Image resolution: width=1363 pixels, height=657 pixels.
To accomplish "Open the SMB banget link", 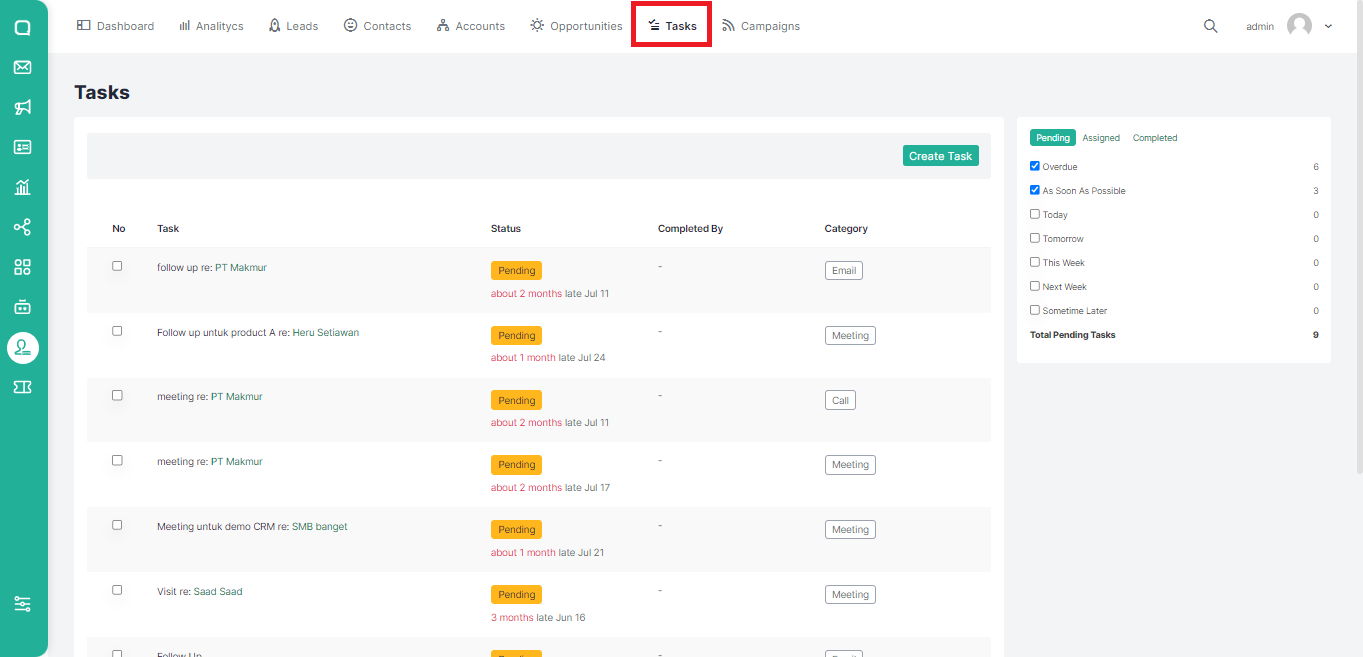I will 320,526.
